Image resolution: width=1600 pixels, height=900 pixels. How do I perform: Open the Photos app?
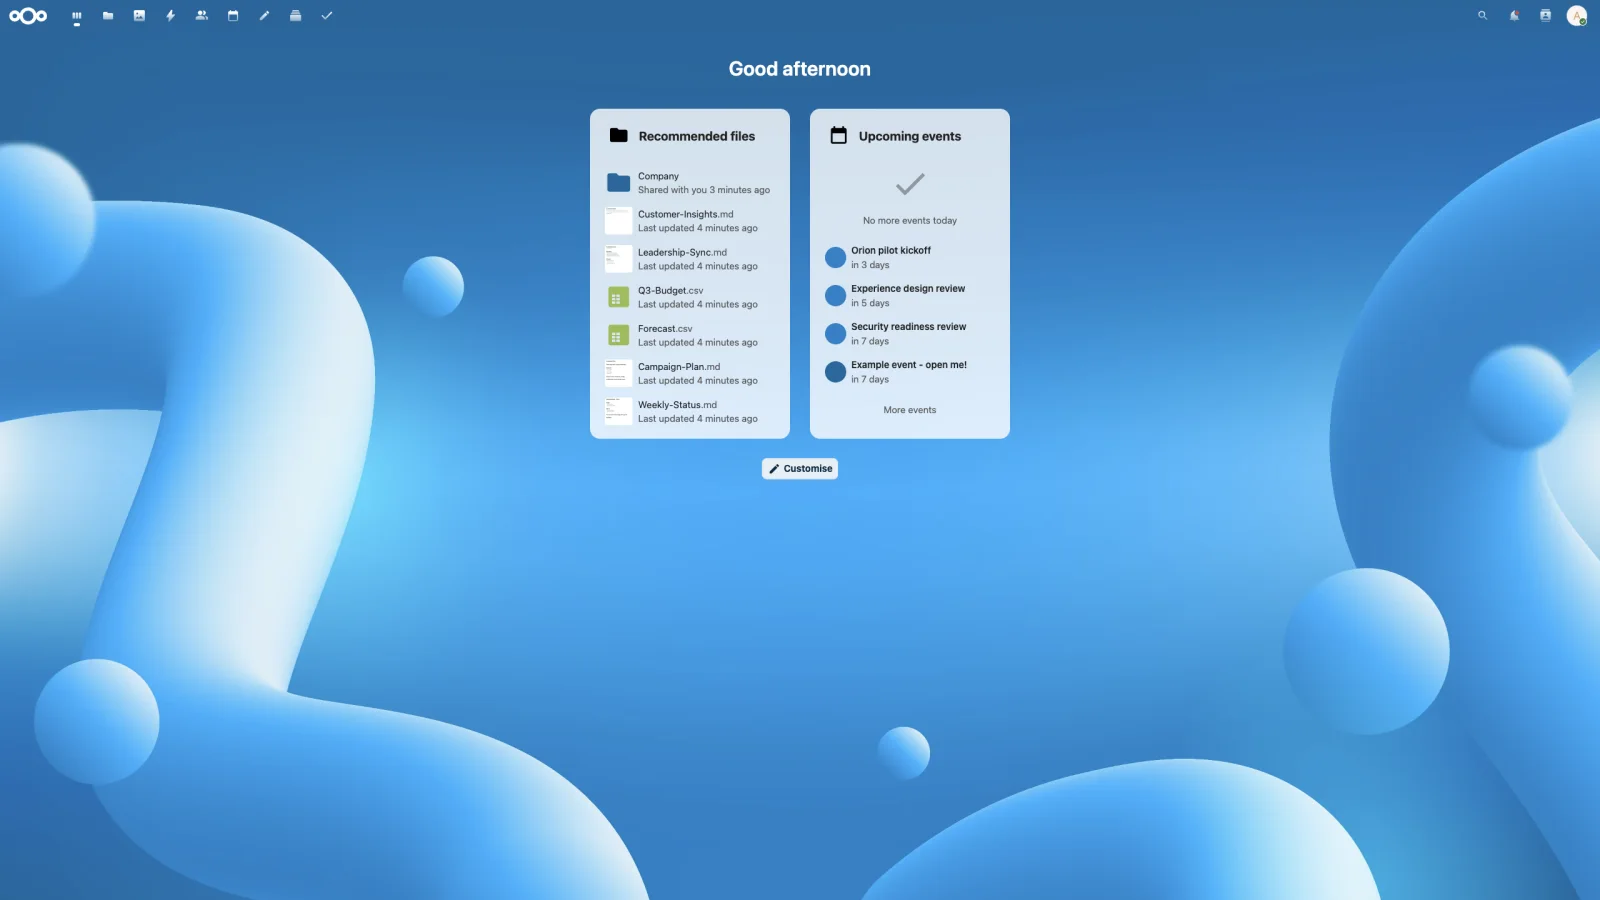coord(139,16)
